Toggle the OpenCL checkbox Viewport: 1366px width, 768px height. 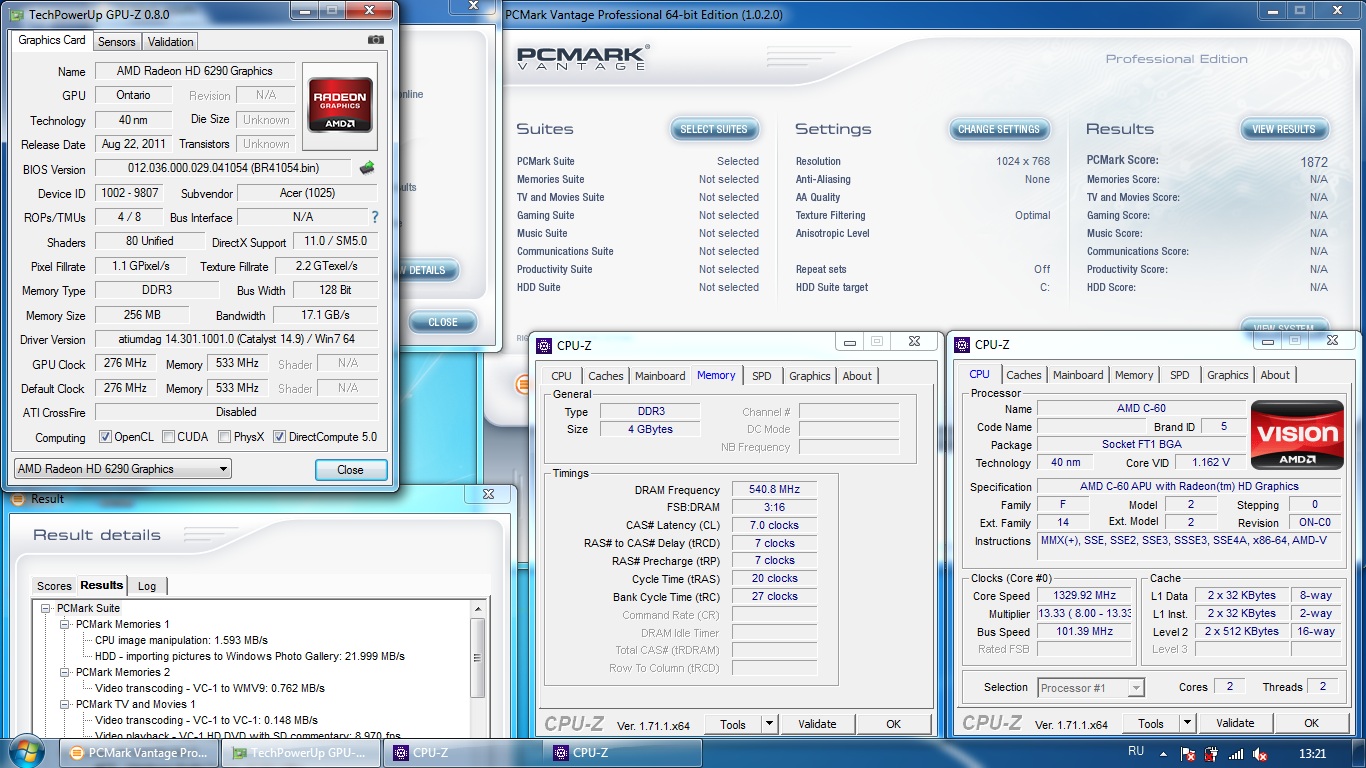tap(105, 437)
